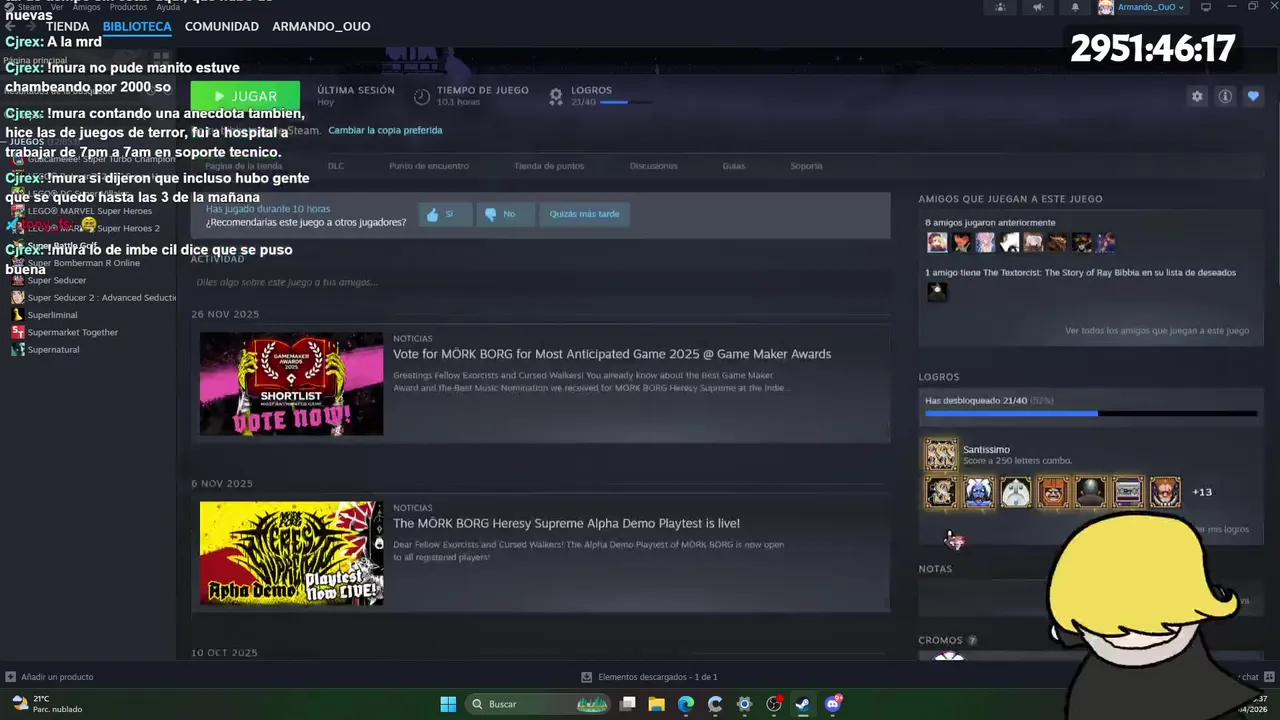Click the thumbs-down No recommendation button
Screen dimensions: 1280x720
(x=504, y=214)
